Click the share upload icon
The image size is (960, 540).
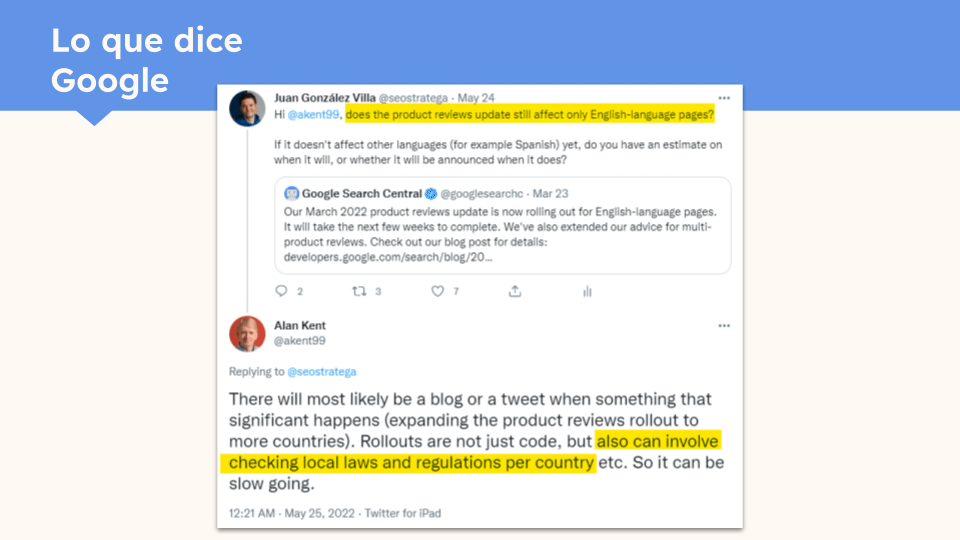click(x=514, y=291)
